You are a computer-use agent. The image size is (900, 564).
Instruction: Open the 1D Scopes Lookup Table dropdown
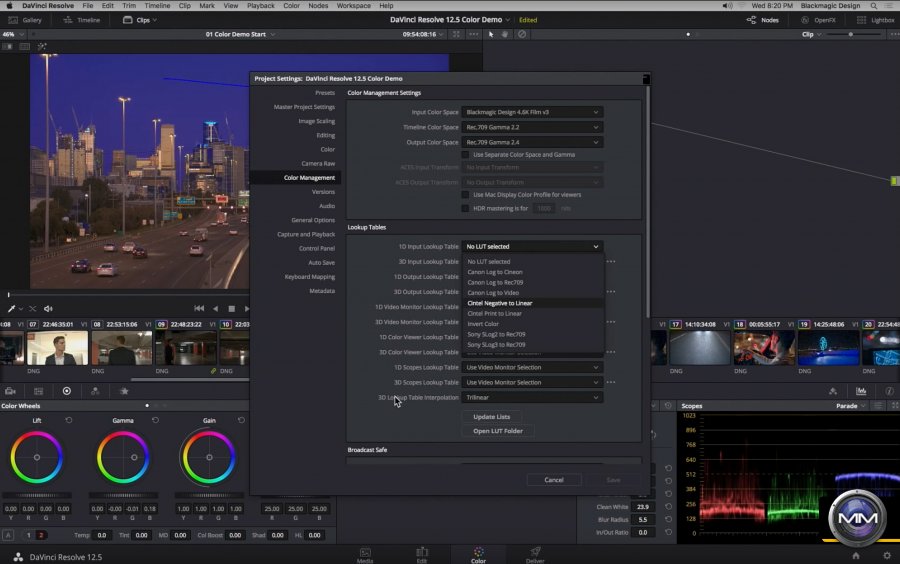532,367
